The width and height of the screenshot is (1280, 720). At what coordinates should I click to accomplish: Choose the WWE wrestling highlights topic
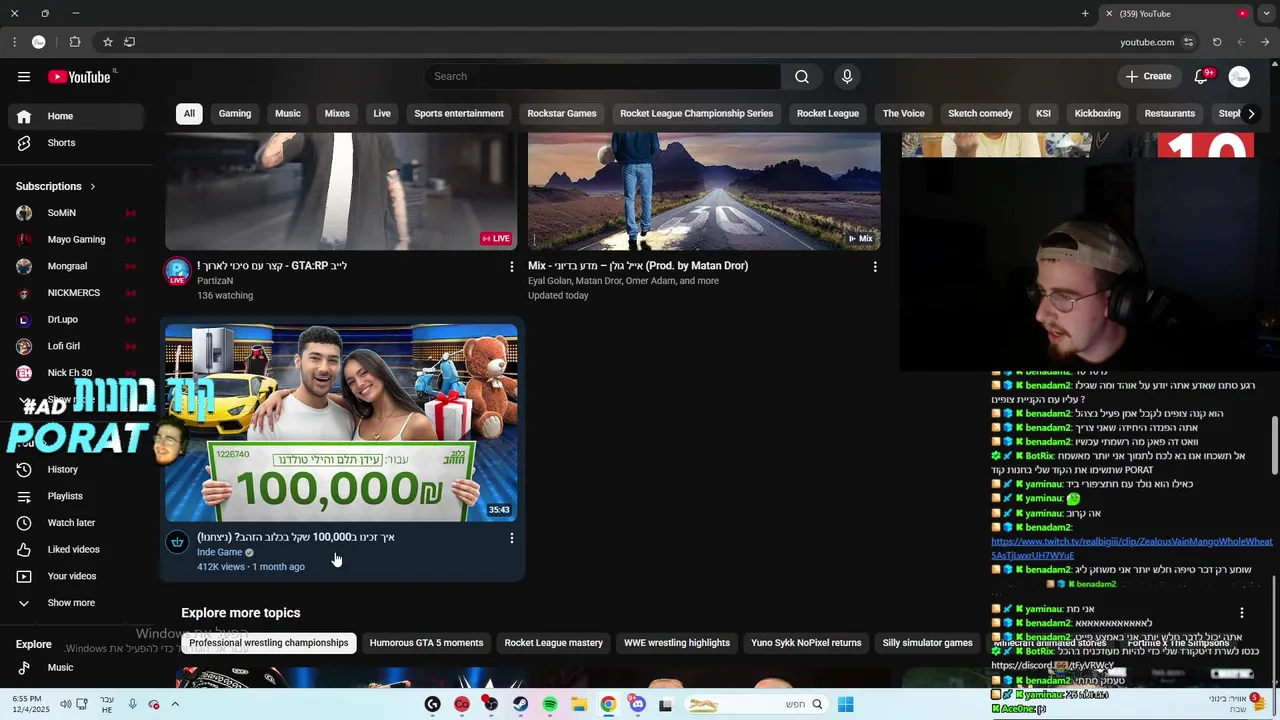coord(677,643)
